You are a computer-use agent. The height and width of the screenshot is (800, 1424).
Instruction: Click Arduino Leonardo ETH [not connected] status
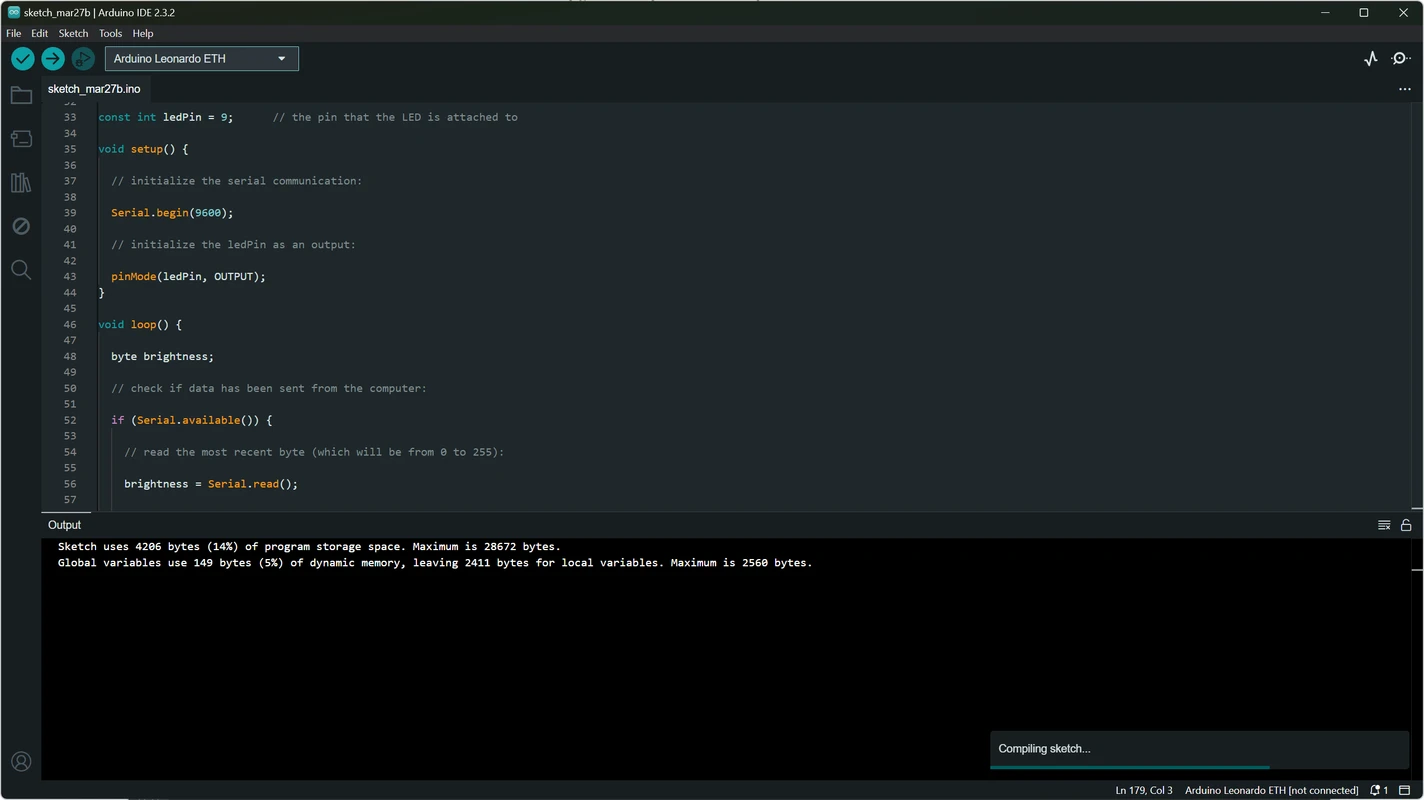tap(1271, 790)
